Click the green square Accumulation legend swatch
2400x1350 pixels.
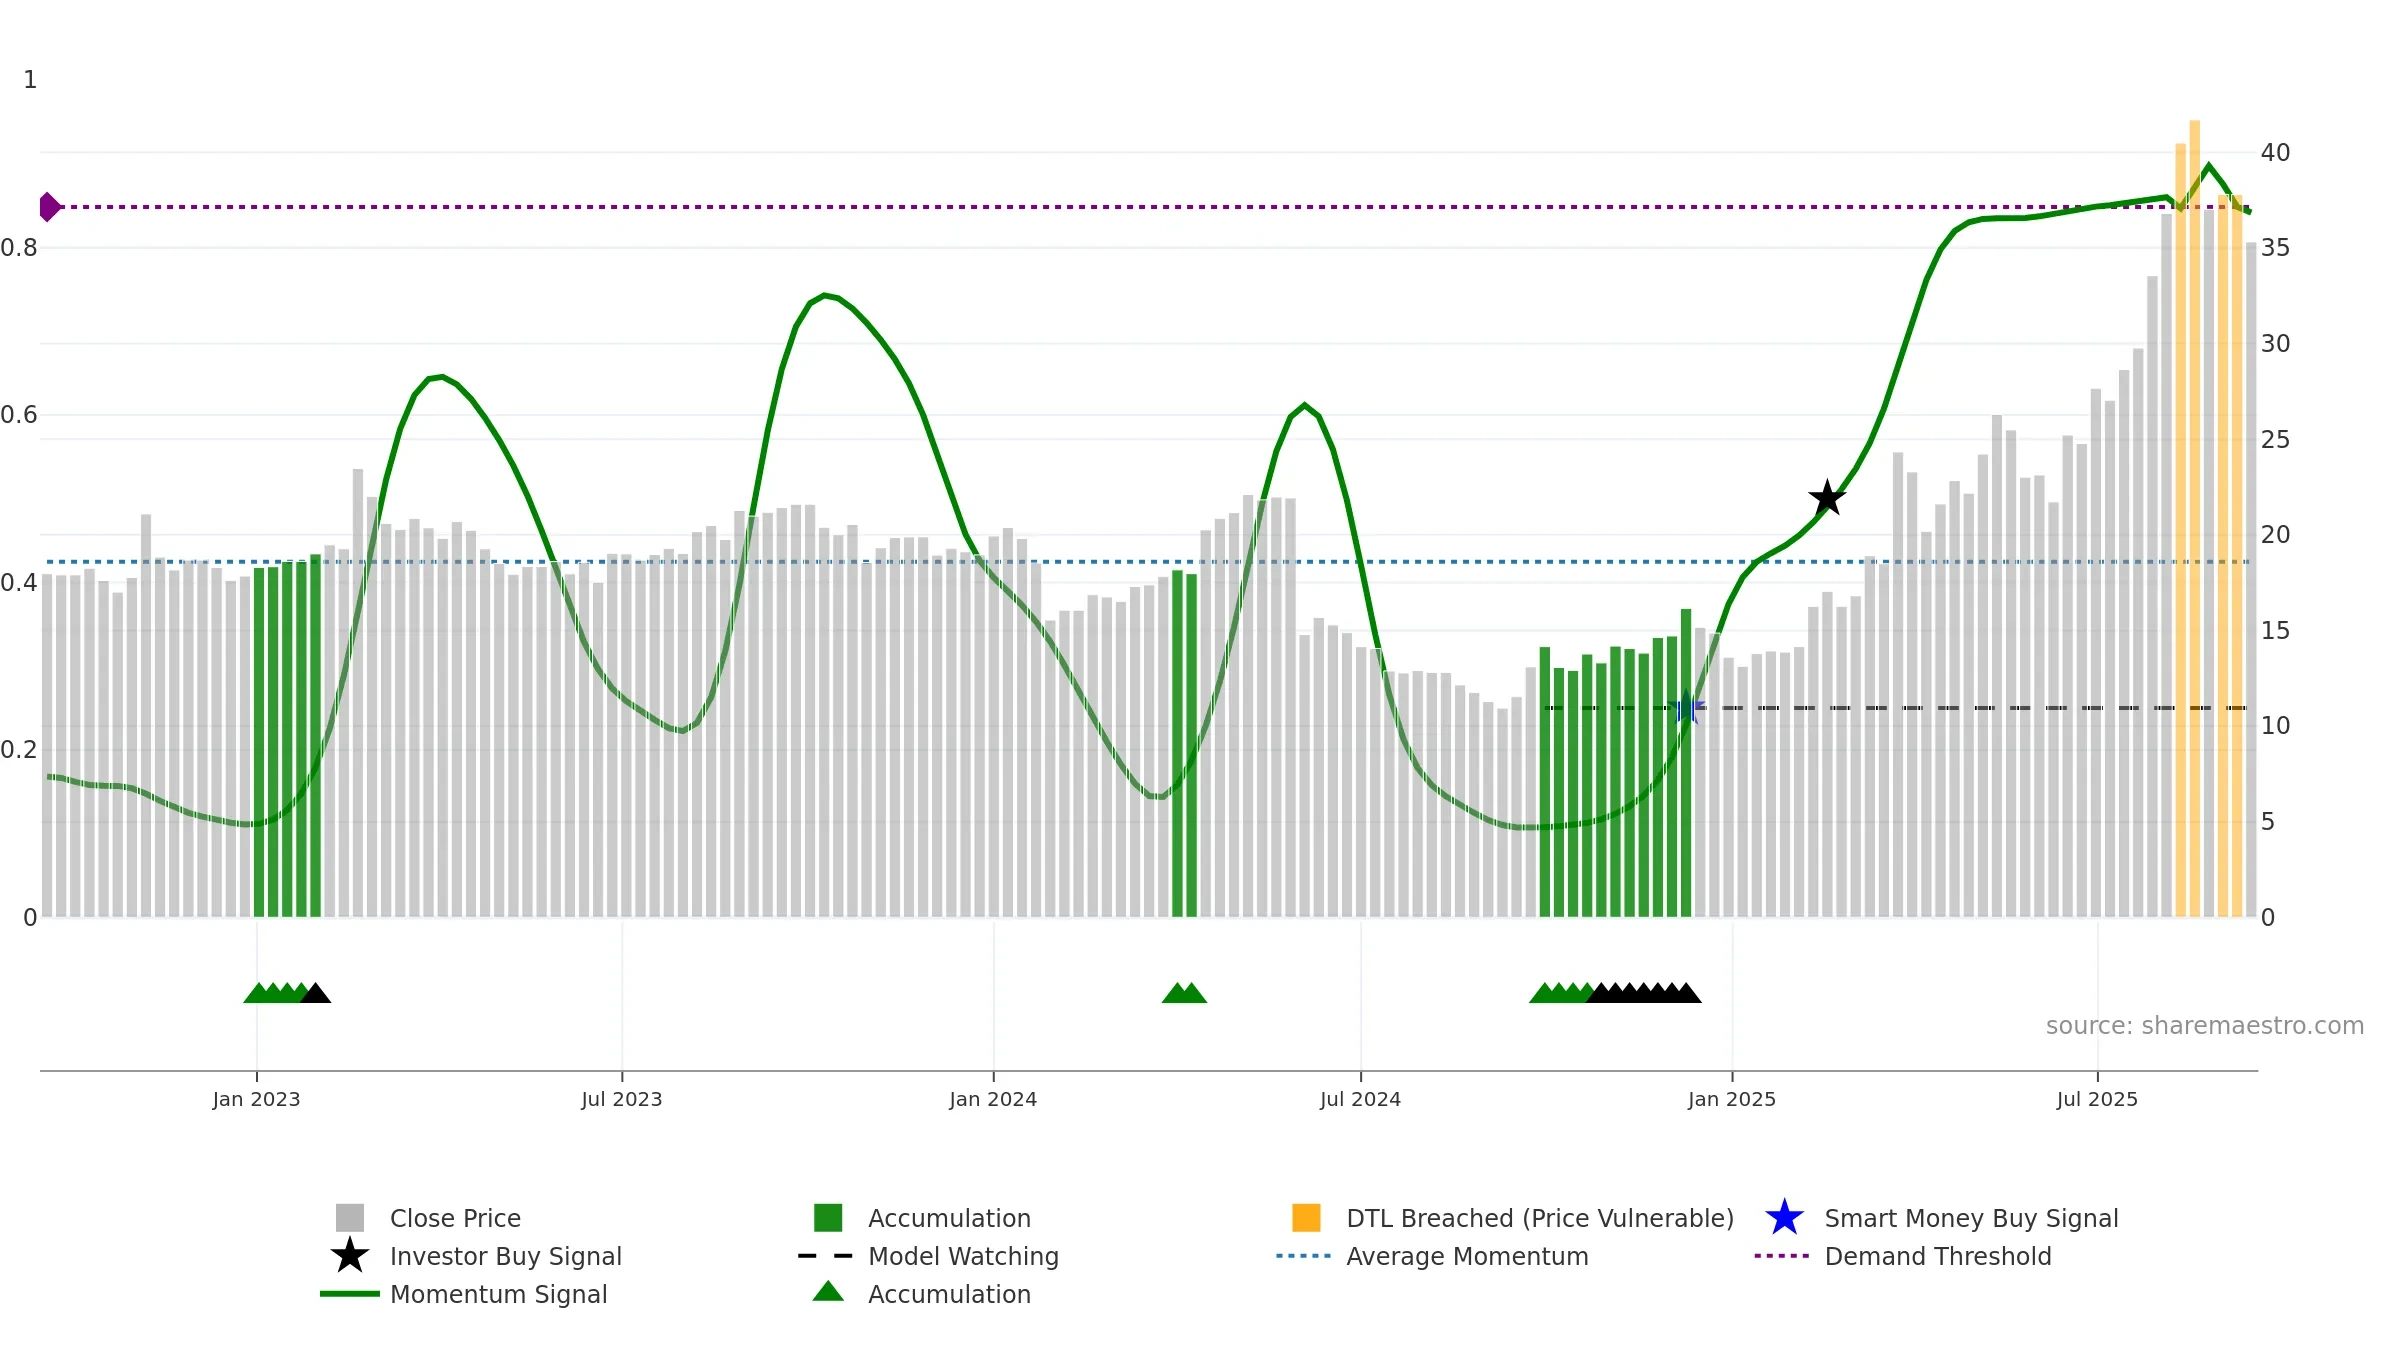tap(828, 1217)
